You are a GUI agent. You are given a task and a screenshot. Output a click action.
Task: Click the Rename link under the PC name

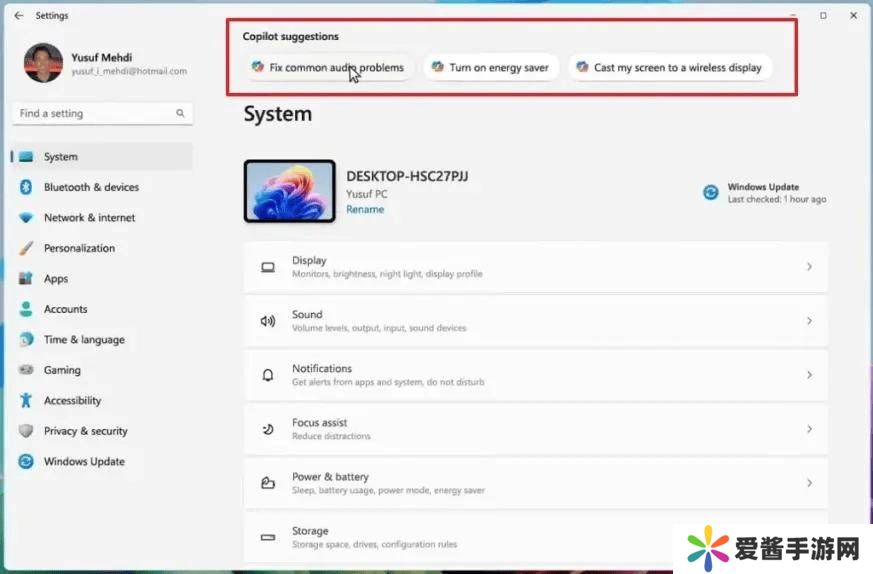(365, 210)
